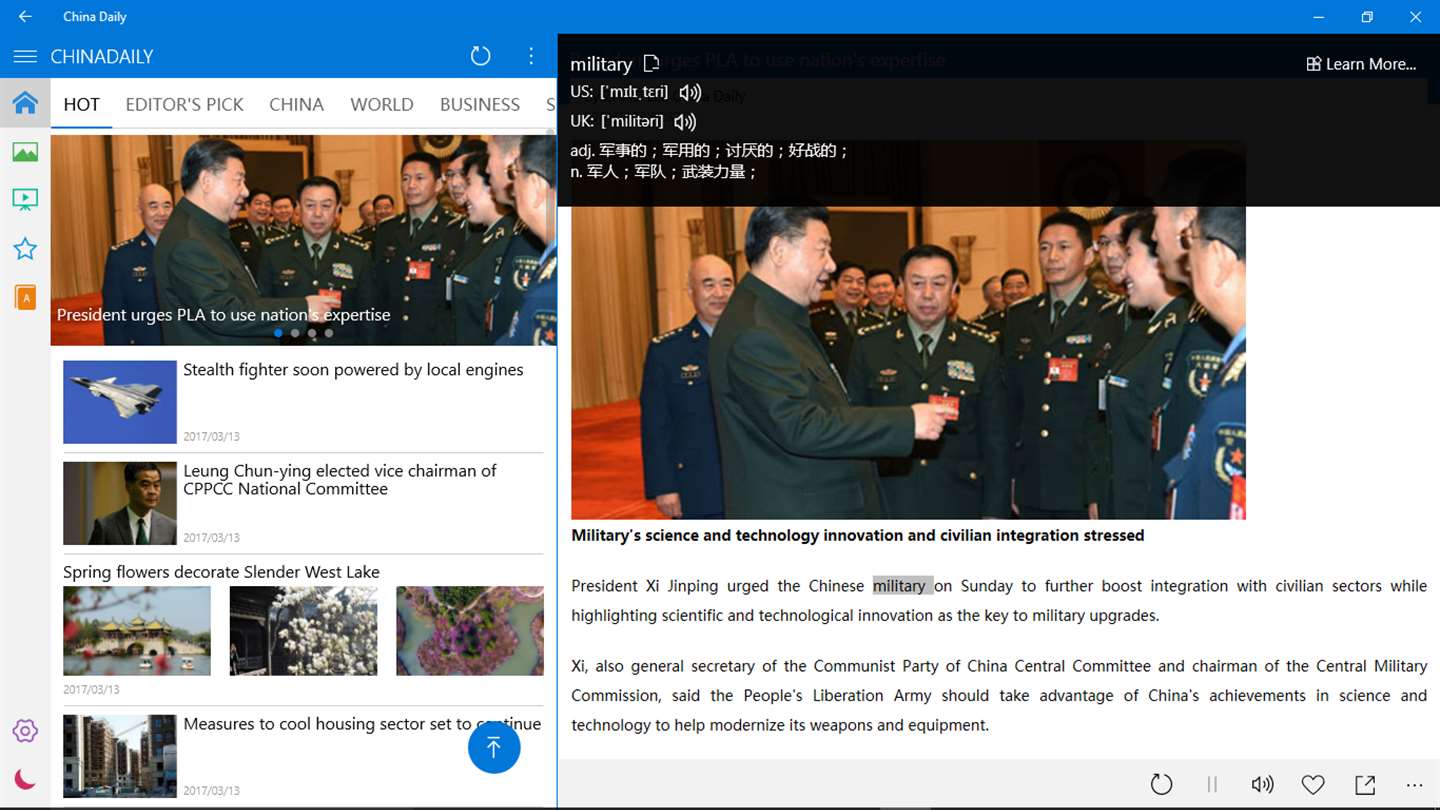Image resolution: width=1440 pixels, height=810 pixels.
Task: Click the housing construction thumbnail
Action: click(120, 756)
